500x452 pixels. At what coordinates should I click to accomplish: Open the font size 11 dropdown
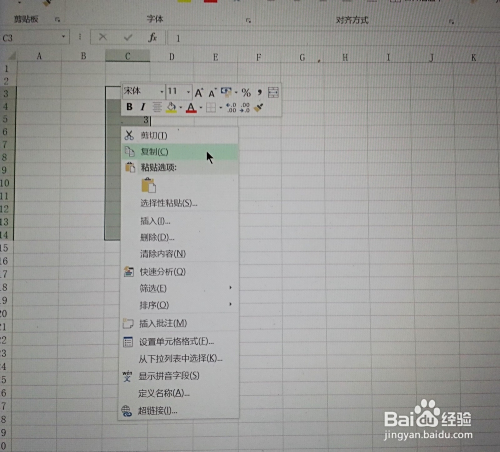coord(188,92)
